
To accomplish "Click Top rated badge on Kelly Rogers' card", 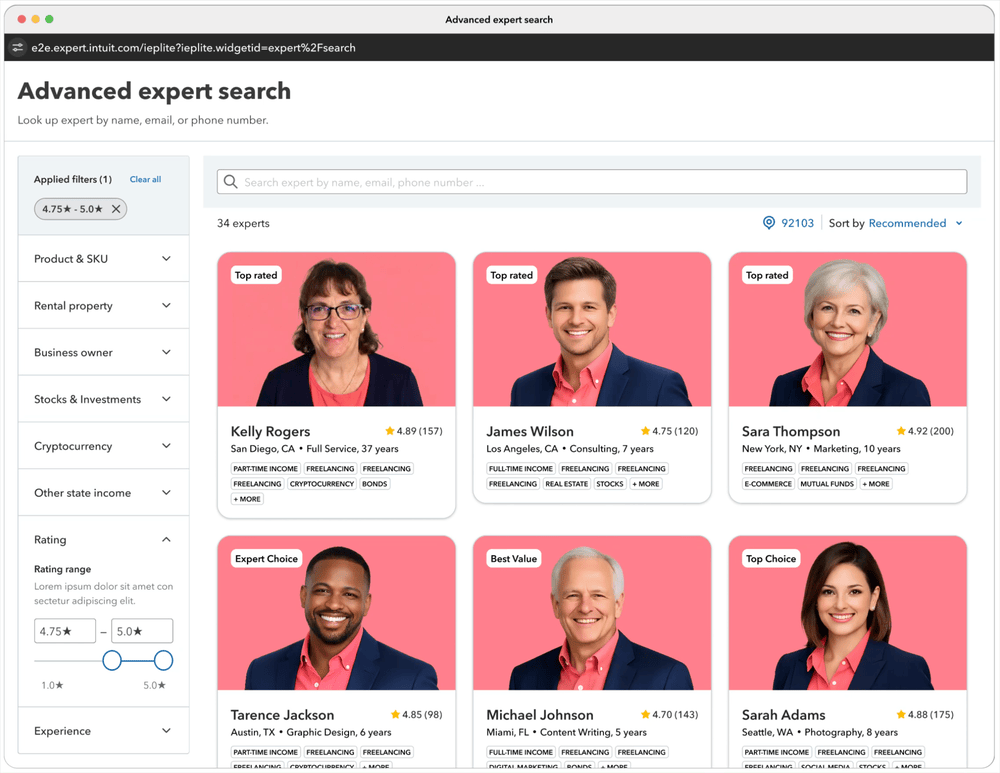I will [x=256, y=275].
